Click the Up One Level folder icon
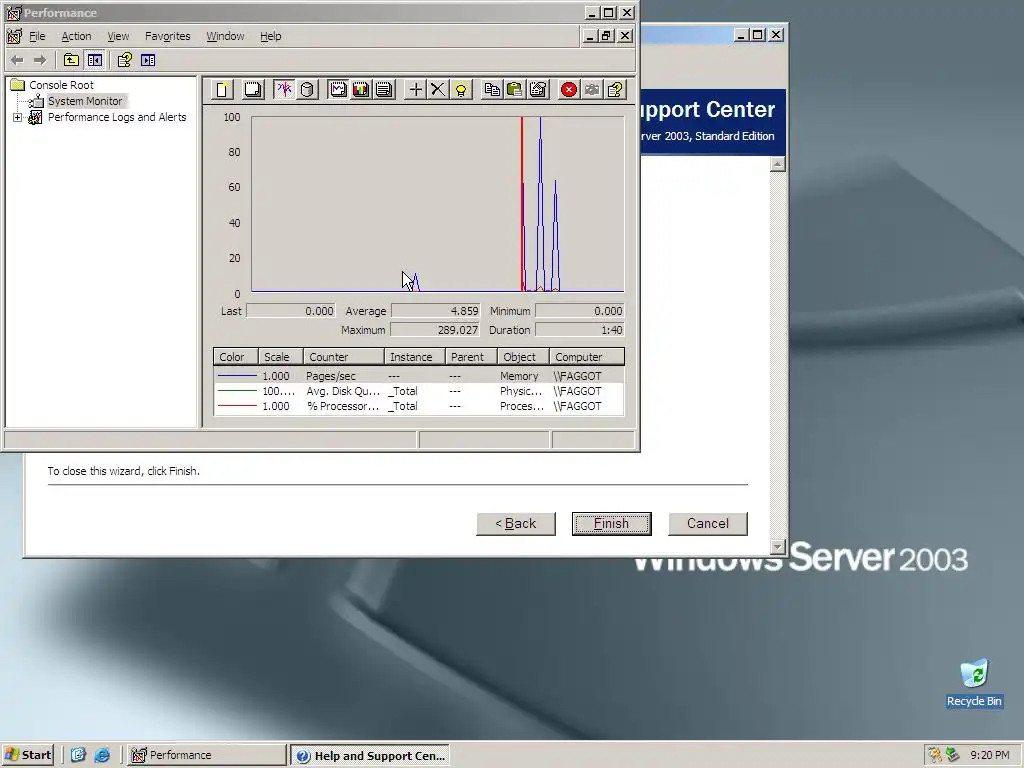 click(x=71, y=60)
